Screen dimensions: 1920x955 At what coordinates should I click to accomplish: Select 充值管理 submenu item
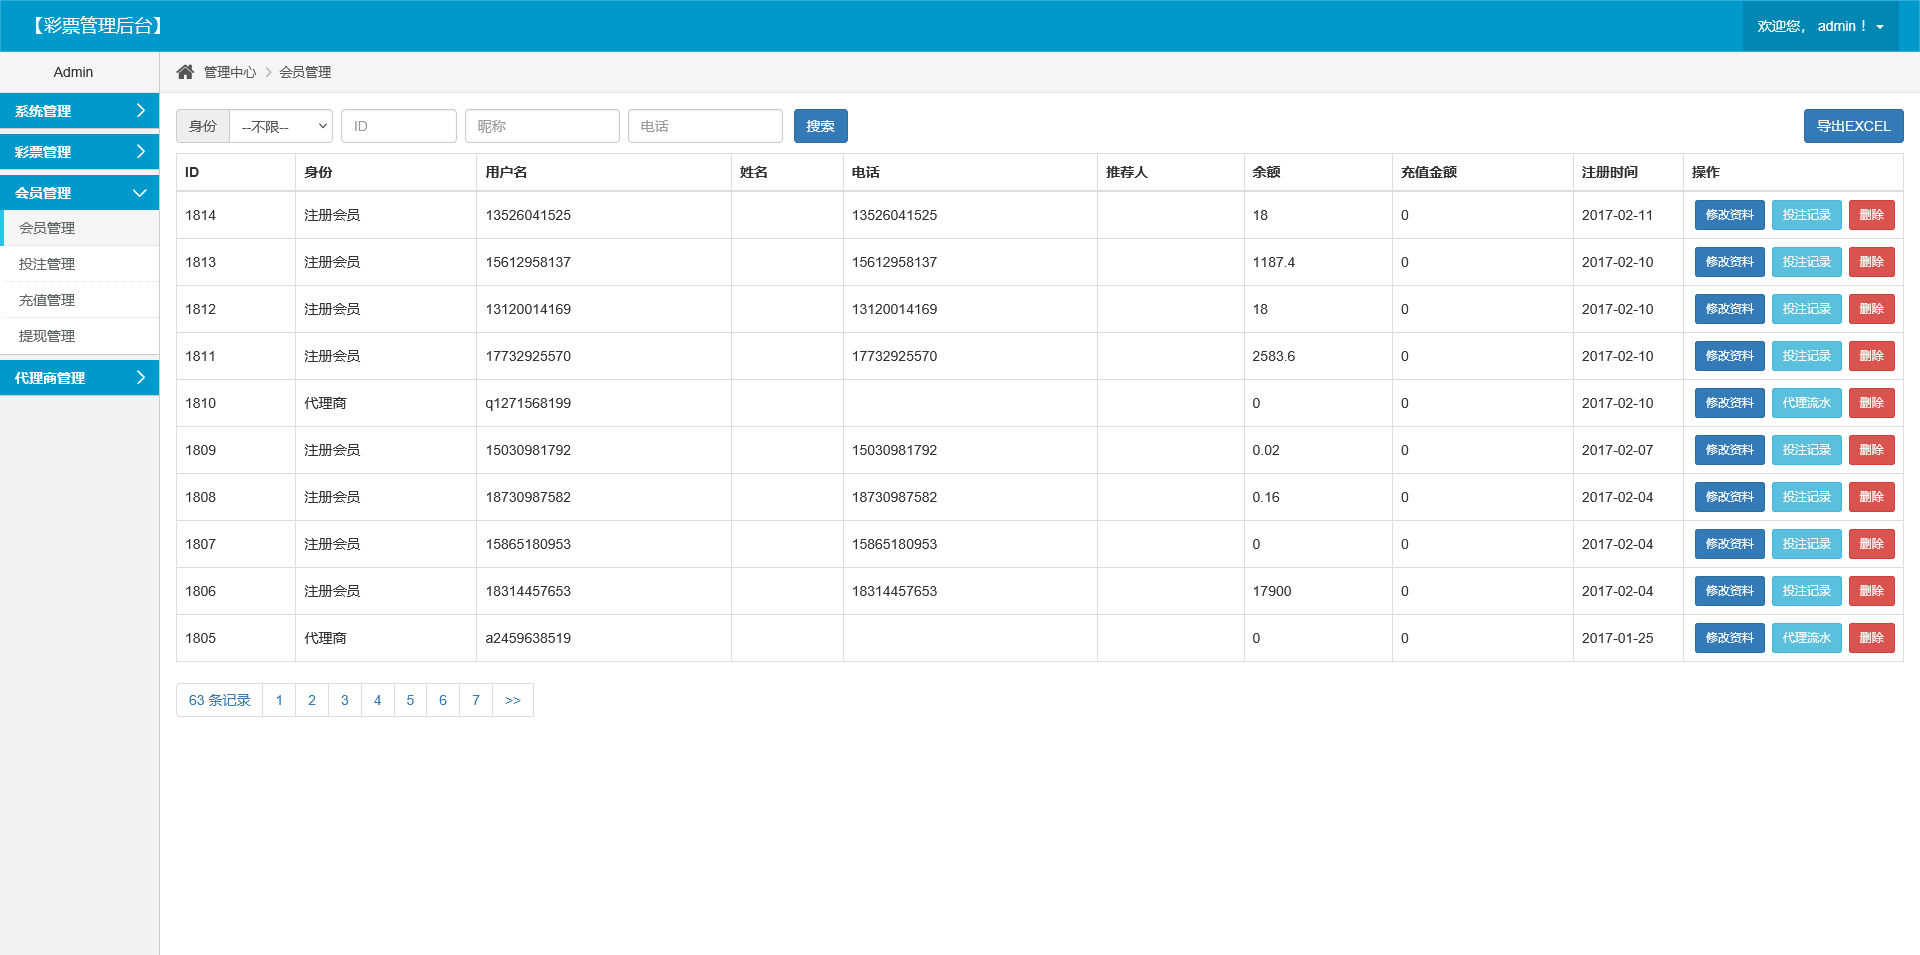click(79, 300)
